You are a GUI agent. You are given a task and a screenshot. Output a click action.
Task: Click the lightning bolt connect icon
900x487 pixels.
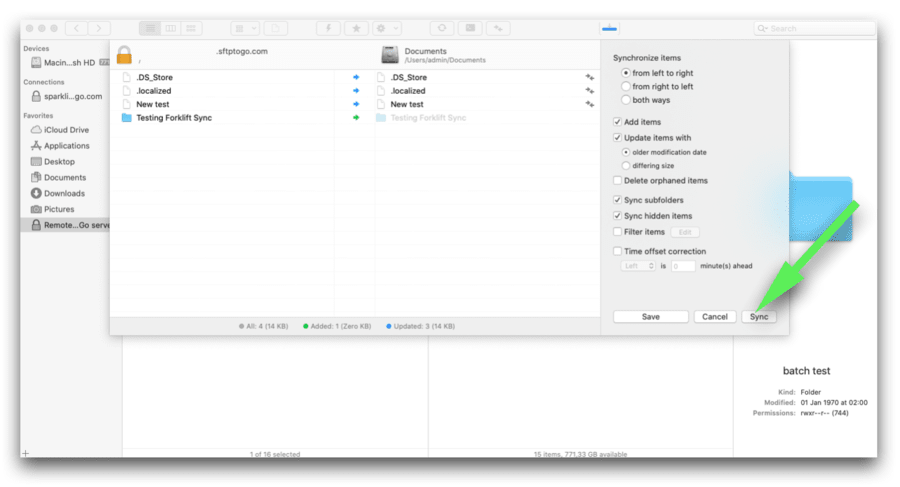click(328, 28)
